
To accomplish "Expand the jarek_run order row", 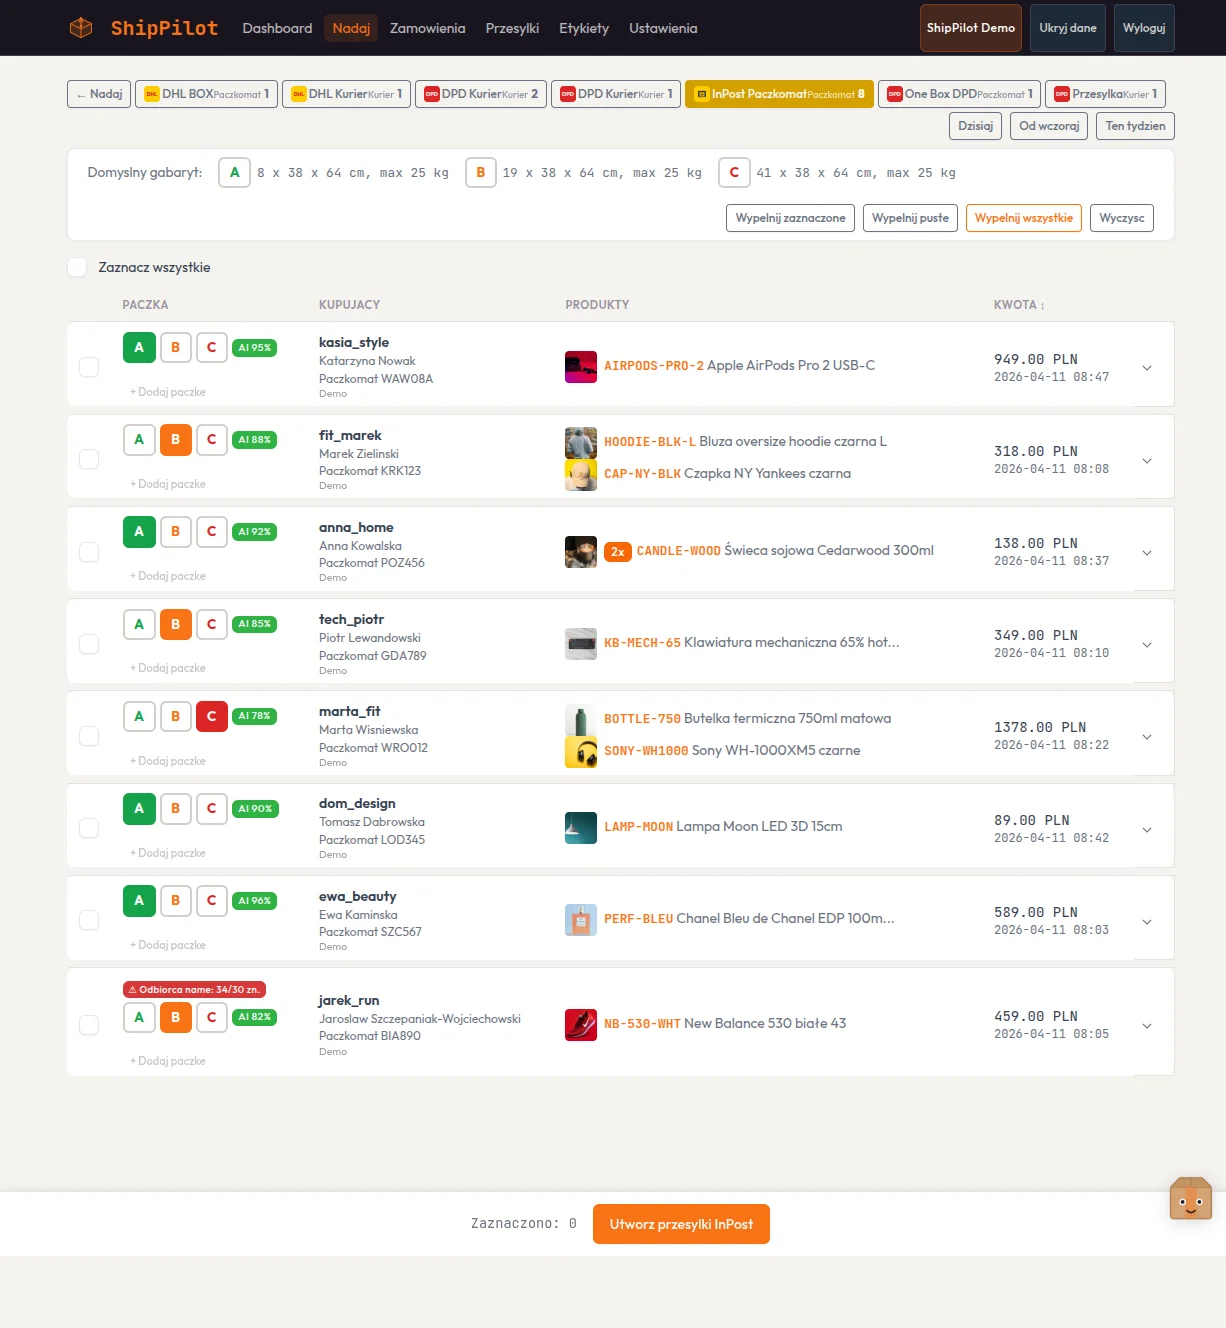I will 1147,1026.
